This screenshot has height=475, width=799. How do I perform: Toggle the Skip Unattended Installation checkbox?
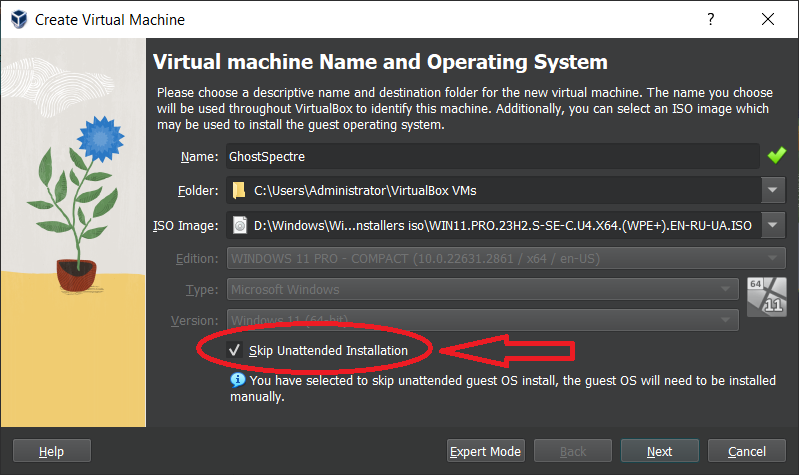pos(234,350)
